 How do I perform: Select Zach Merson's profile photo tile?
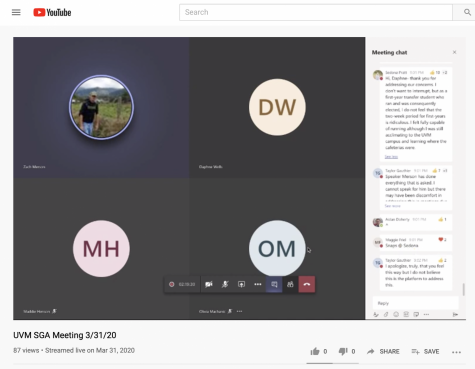101,107
